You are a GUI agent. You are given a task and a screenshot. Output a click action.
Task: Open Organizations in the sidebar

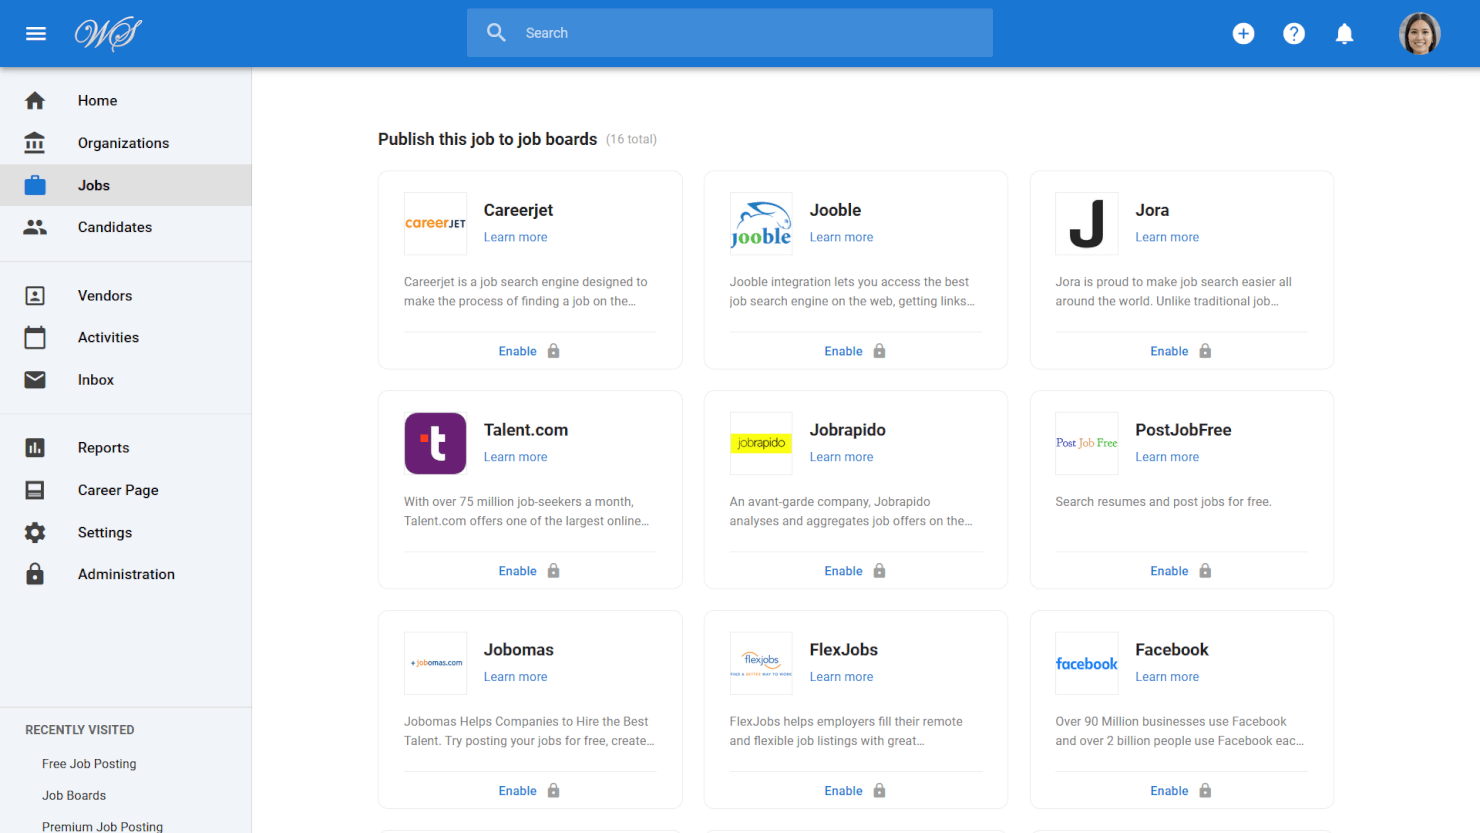pyautogui.click(x=126, y=143)
